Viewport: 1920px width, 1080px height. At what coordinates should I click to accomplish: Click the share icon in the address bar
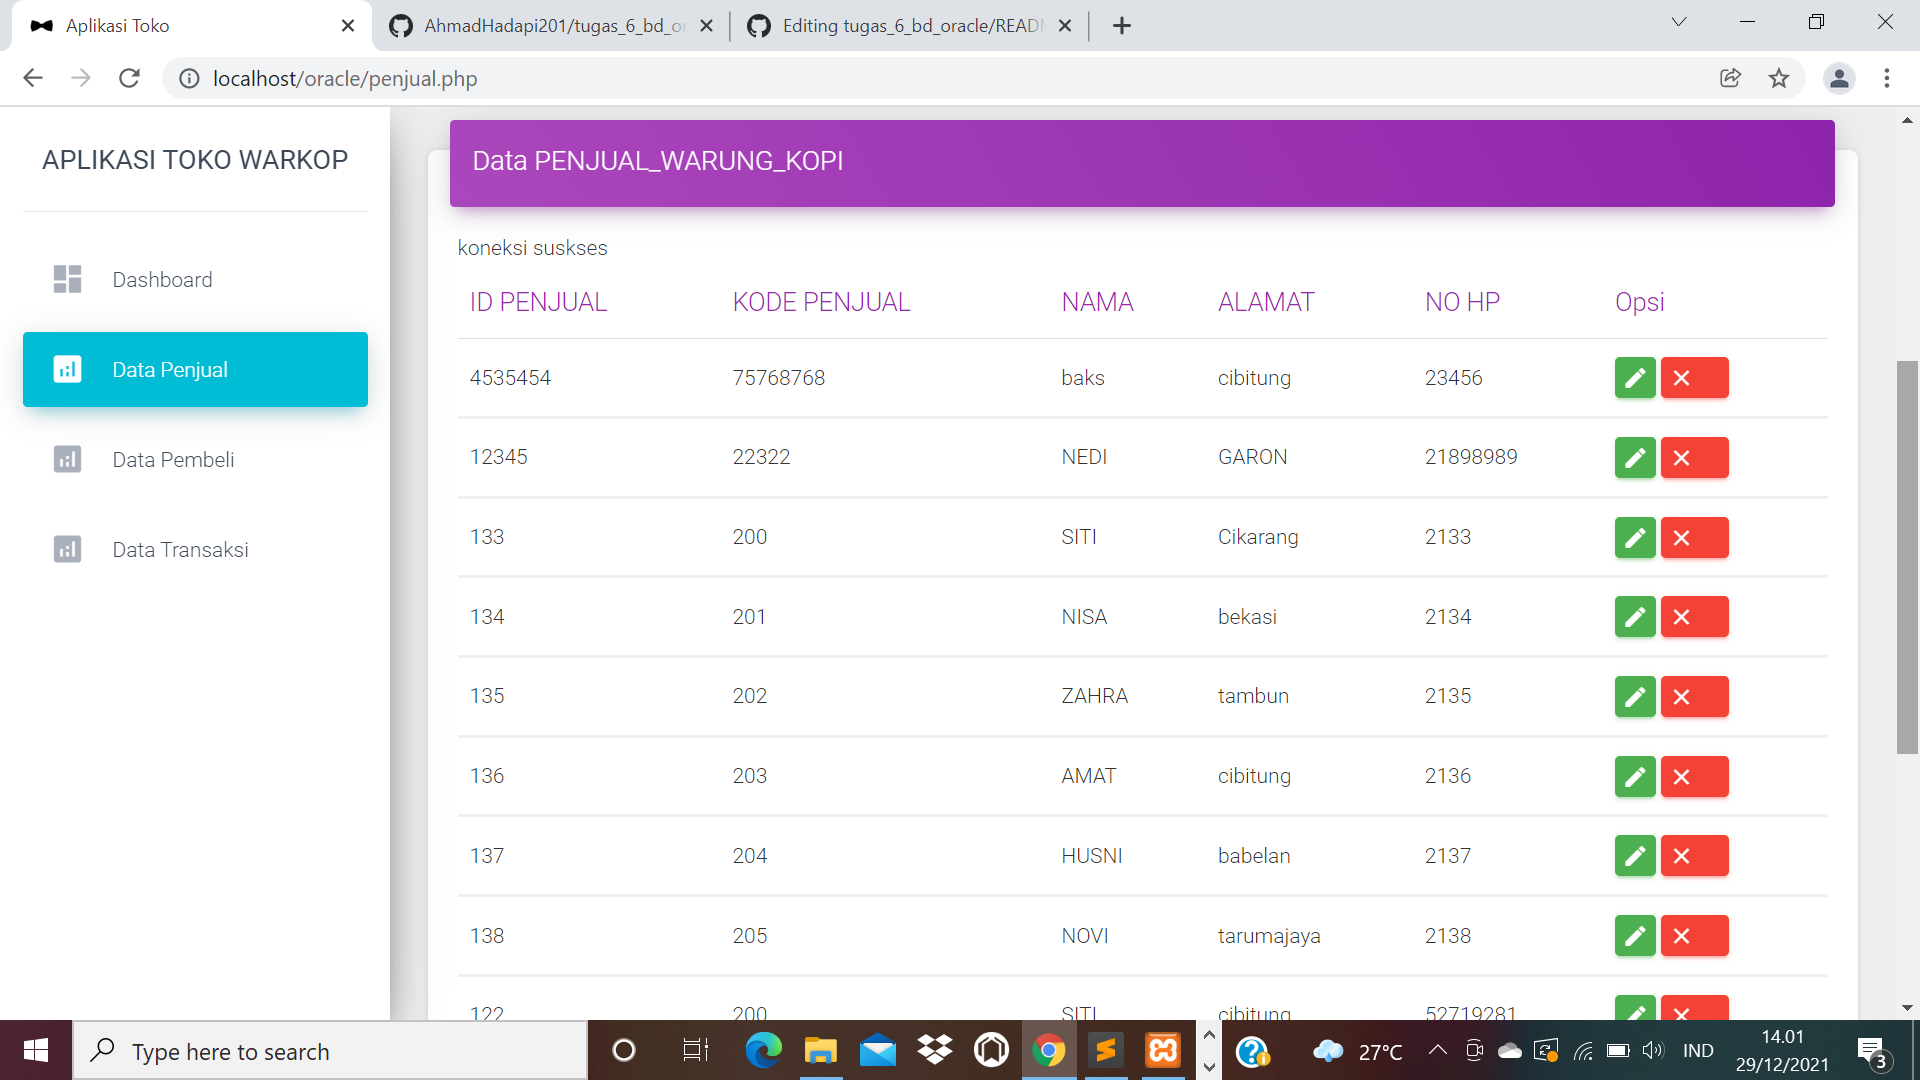click(1731, 78)
